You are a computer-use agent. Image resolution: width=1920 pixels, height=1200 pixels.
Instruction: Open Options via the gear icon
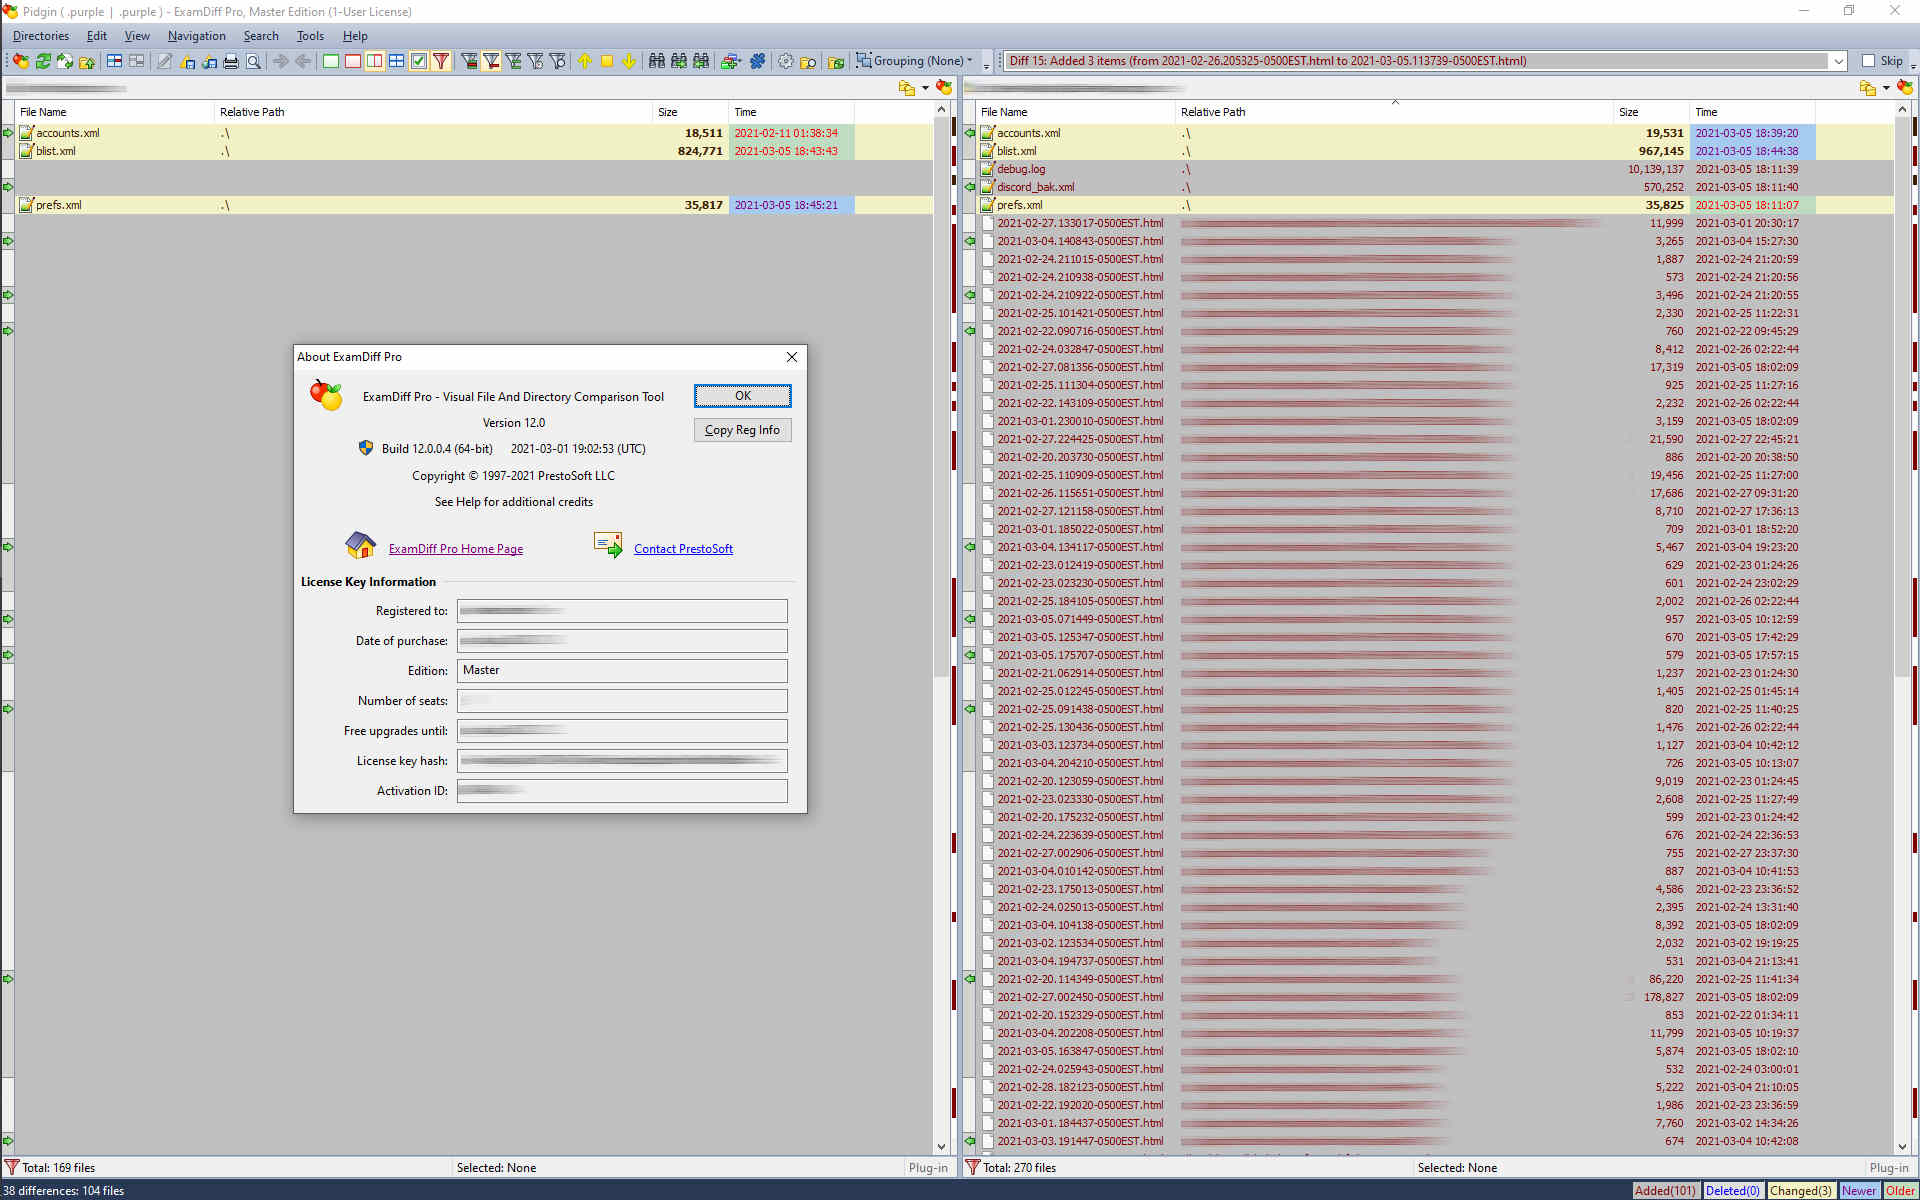(x=786, y=61)
